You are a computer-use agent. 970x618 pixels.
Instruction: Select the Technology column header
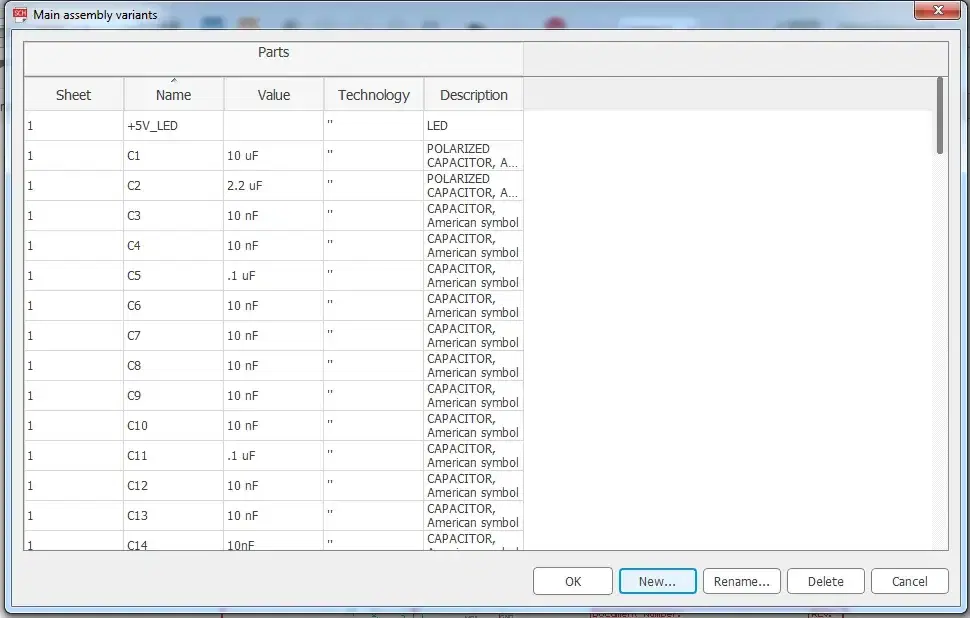coord(373,95)
